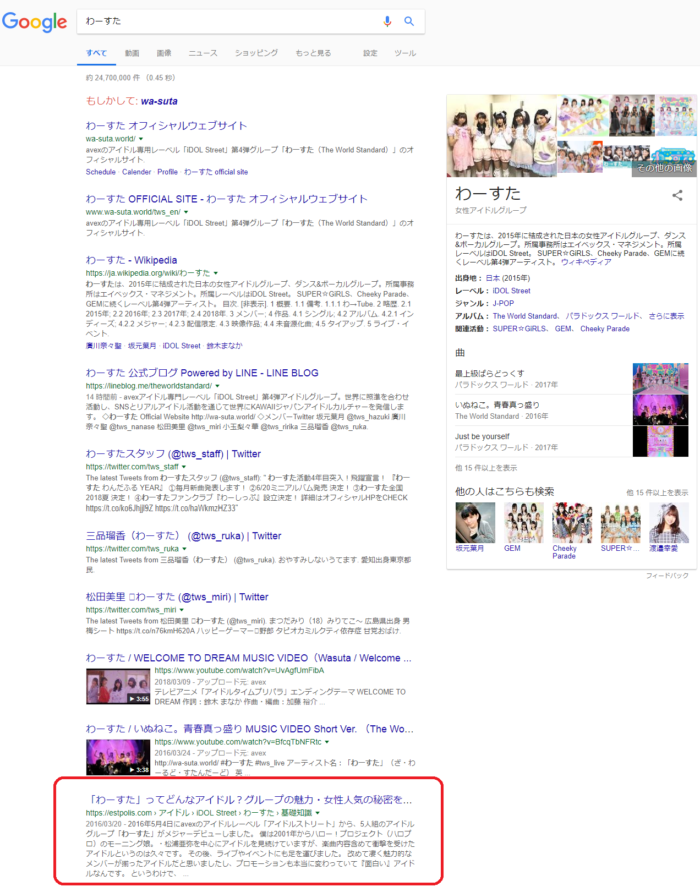Click the blue search magnifier icon

point(409,21)
